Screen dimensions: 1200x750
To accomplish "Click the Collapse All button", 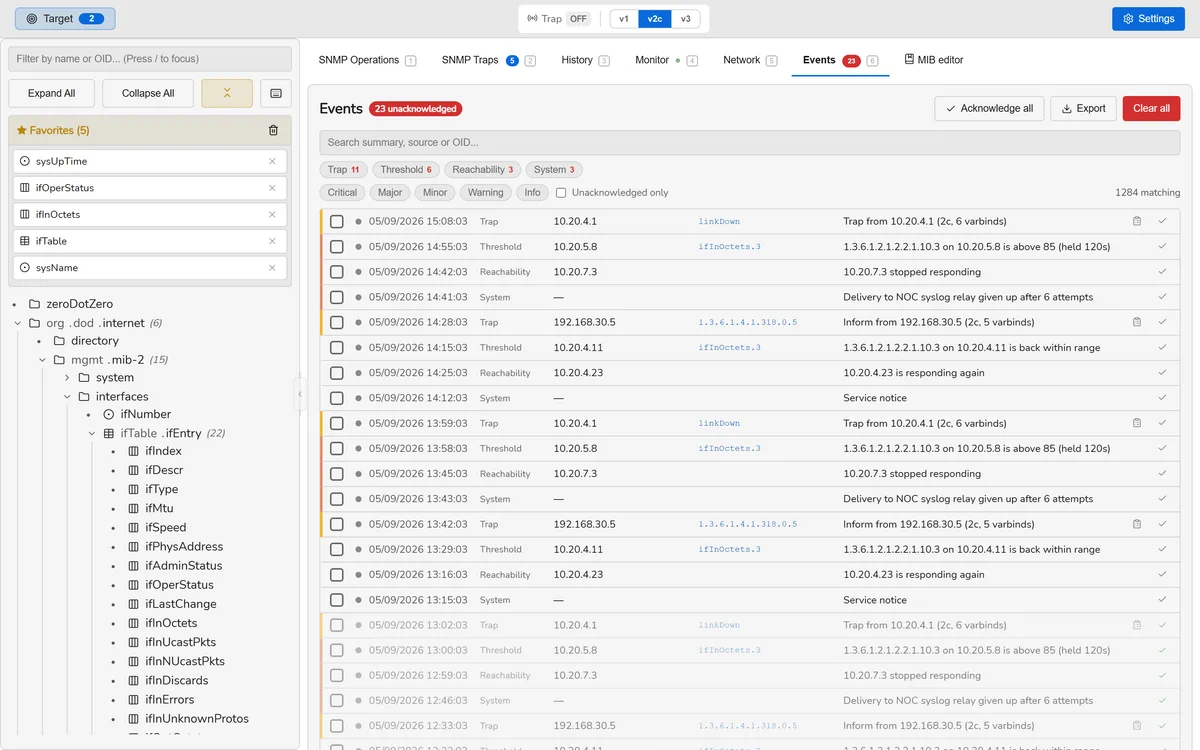I will (x=148, y=93).
